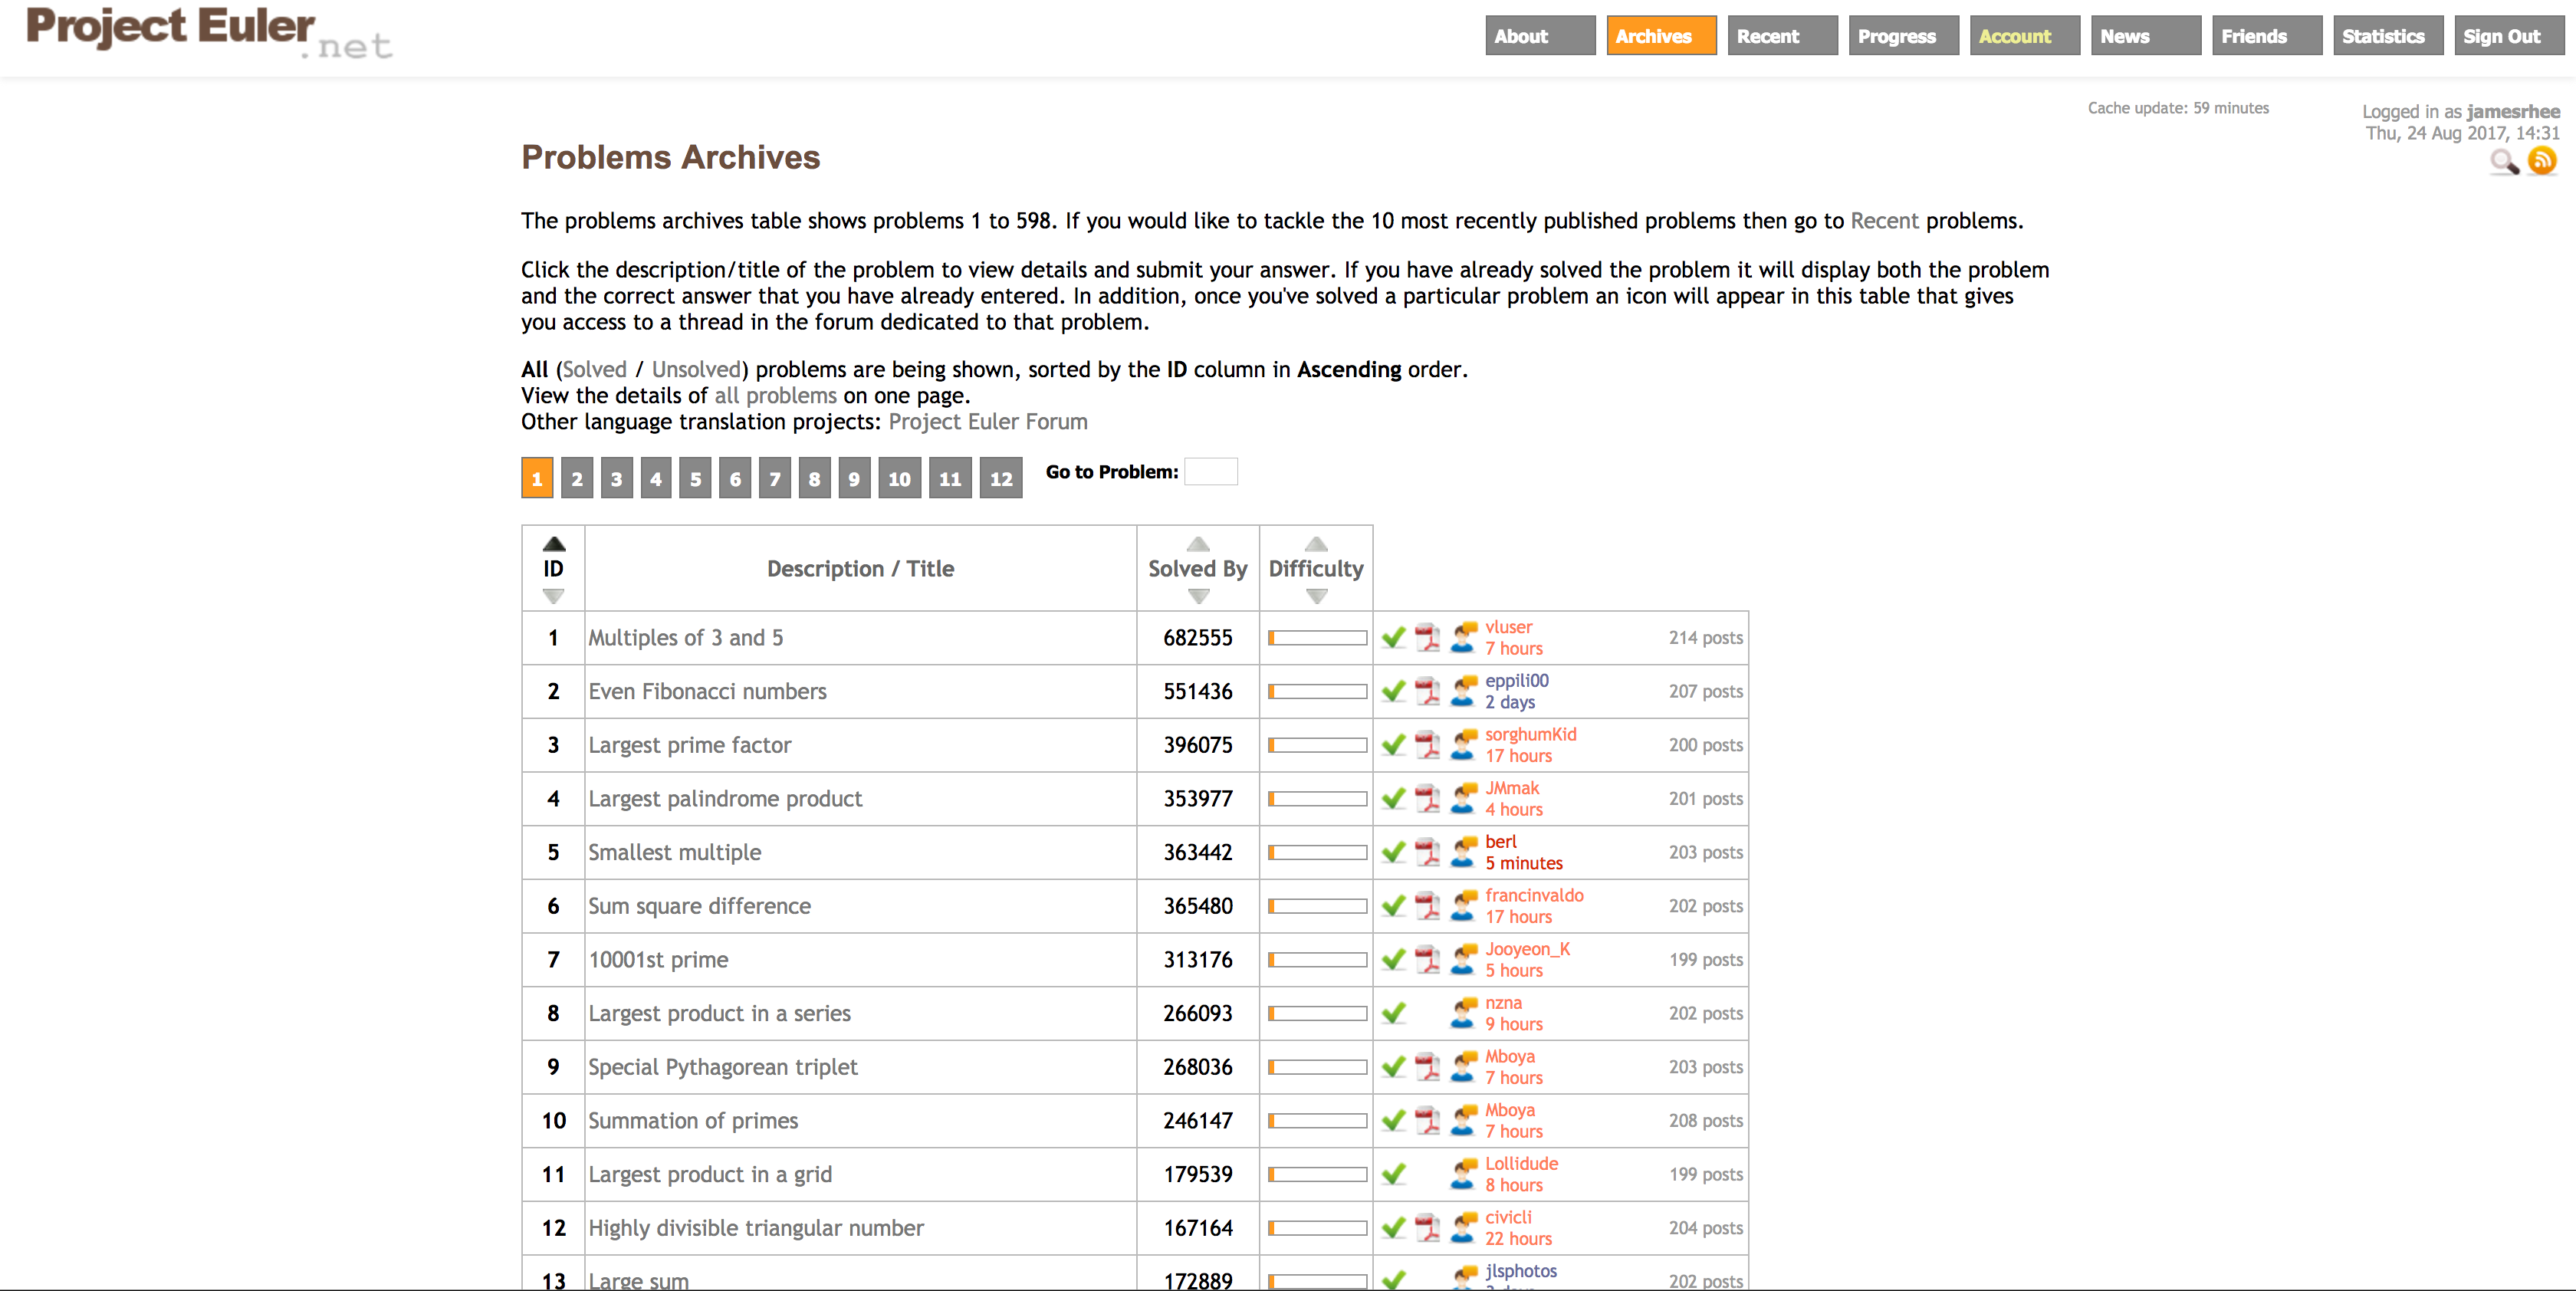The width and height of the screenshot is (2576, 1291).
Task: Click difficulty bar for problem 1
Action: [1317, 638]
